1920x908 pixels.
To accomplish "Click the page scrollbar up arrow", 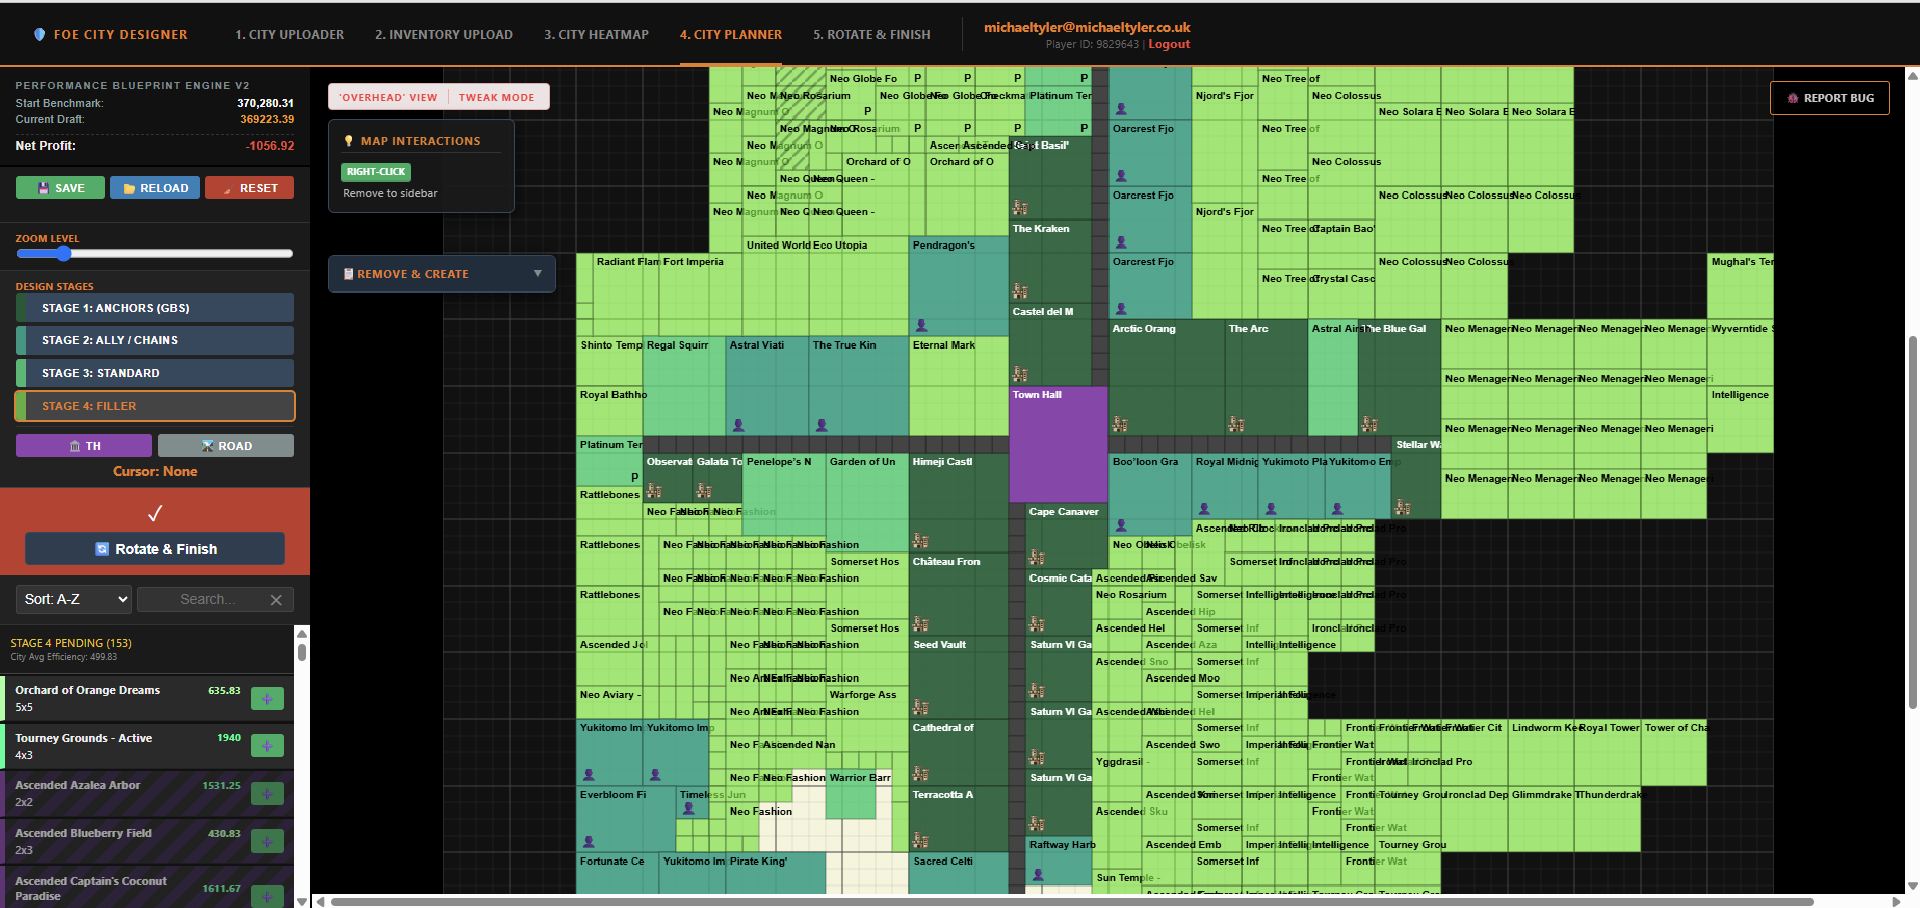I will point(1913,75).
